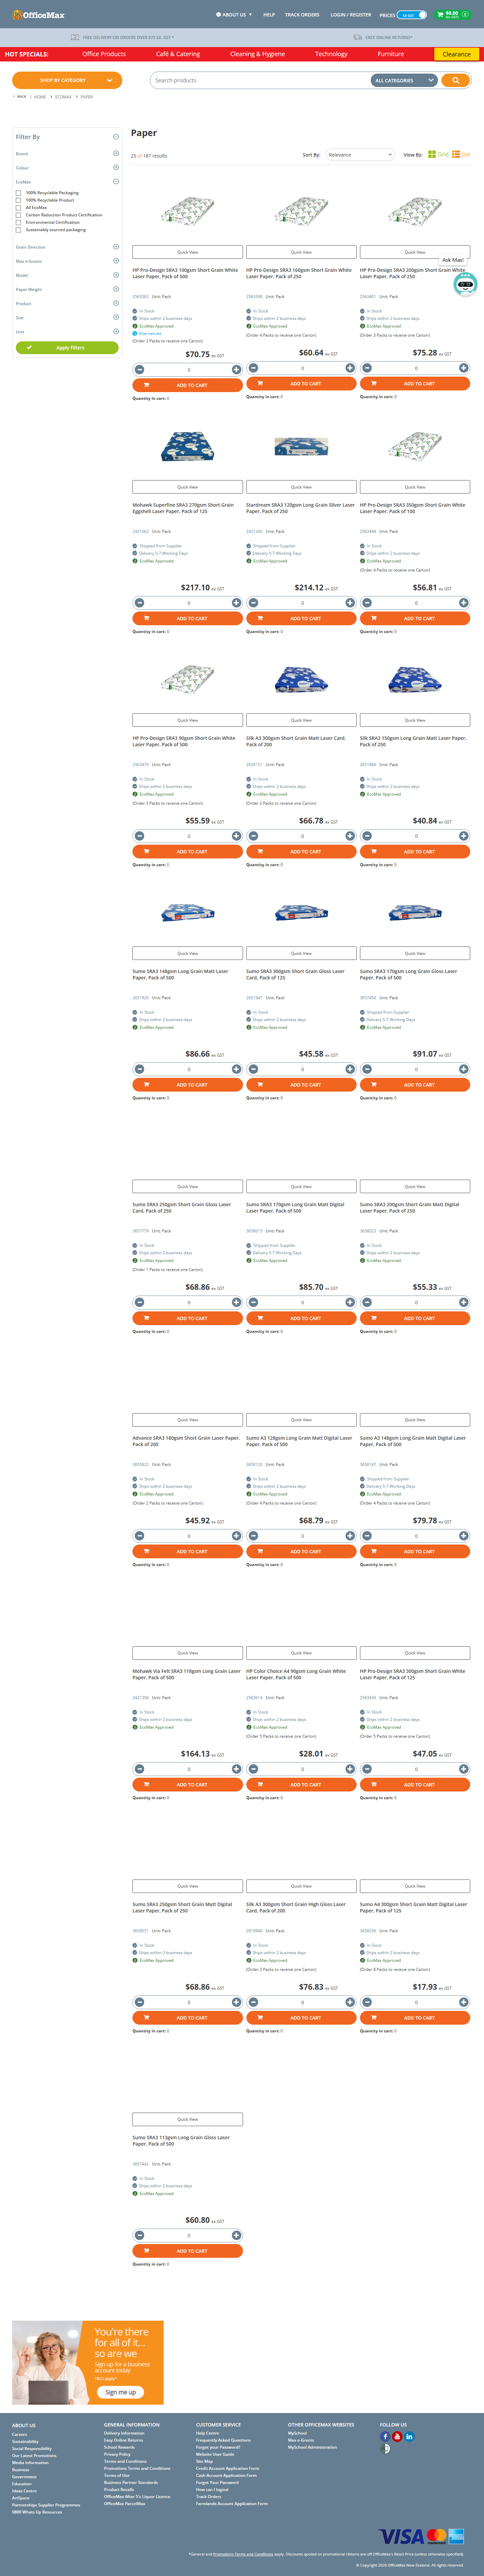The height and width of the screenshot is (2576, 484).
Task: Increase quantity for HP Pro-Design 90gsm paper
Action: point(236,836)
